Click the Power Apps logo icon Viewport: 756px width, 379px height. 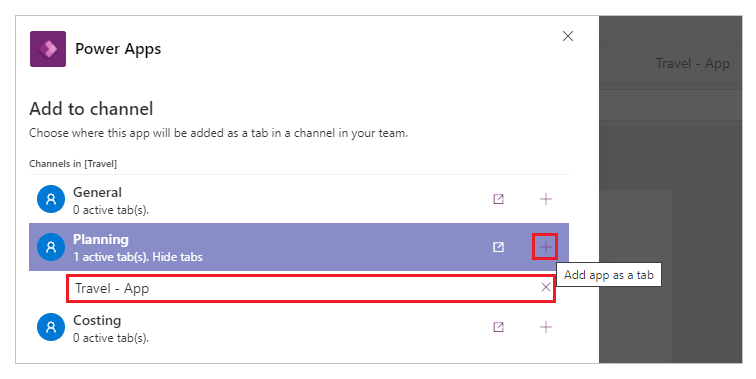[48, 49]
